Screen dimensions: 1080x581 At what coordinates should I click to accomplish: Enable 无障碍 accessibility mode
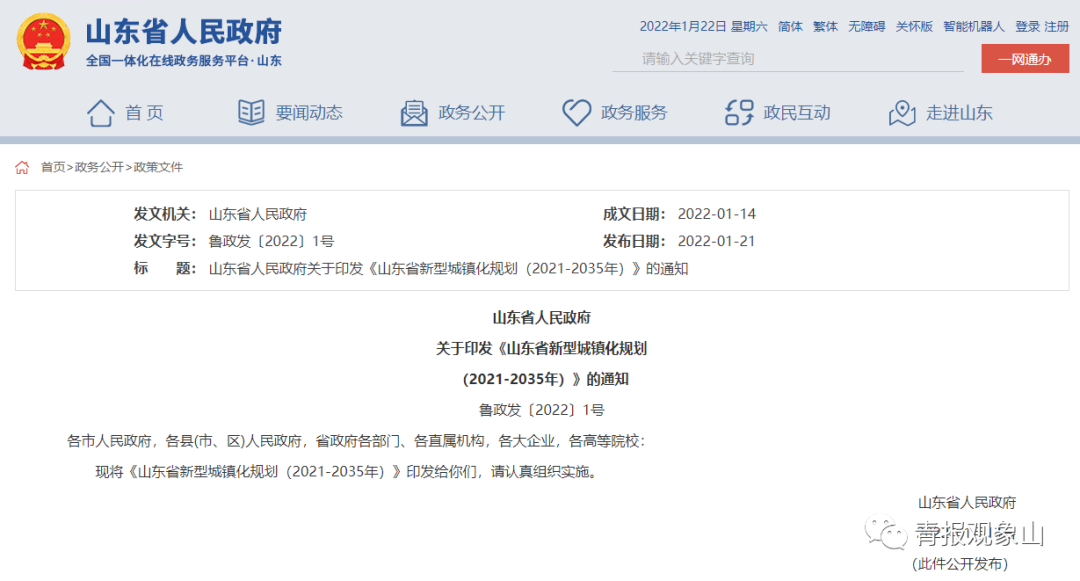click(866, 27)
